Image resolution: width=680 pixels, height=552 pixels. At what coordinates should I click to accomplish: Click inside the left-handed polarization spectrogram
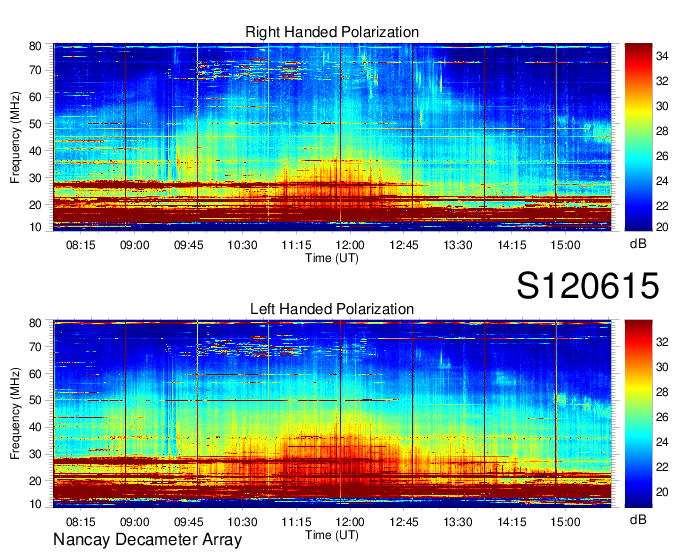[332, 413]
